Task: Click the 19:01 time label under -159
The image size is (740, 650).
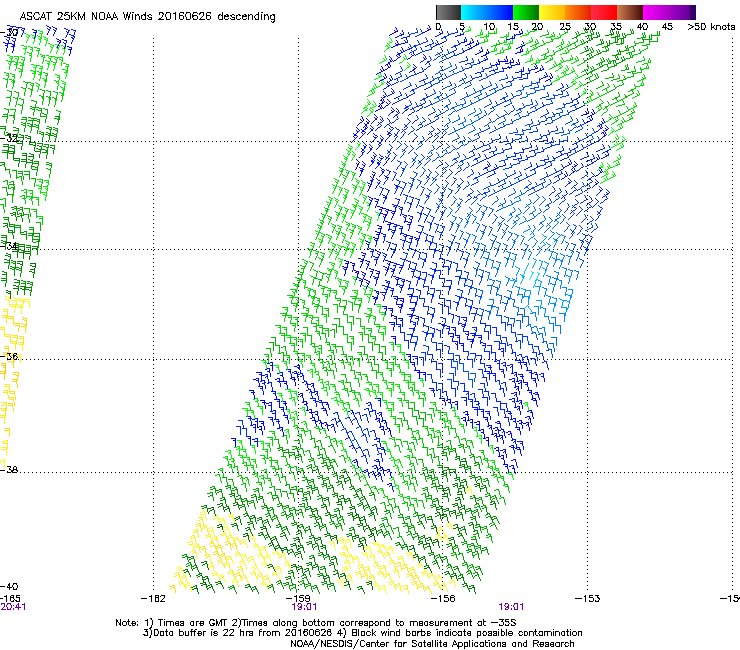Action: (x=304, y=607)
